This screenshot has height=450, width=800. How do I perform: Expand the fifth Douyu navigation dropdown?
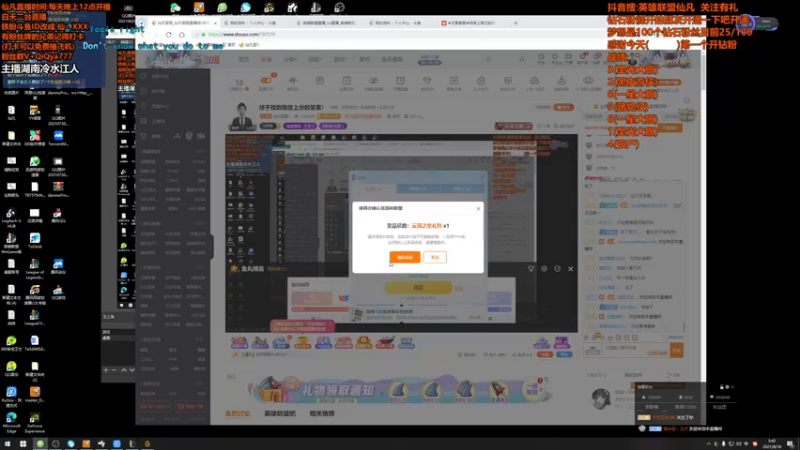(340, 59)
